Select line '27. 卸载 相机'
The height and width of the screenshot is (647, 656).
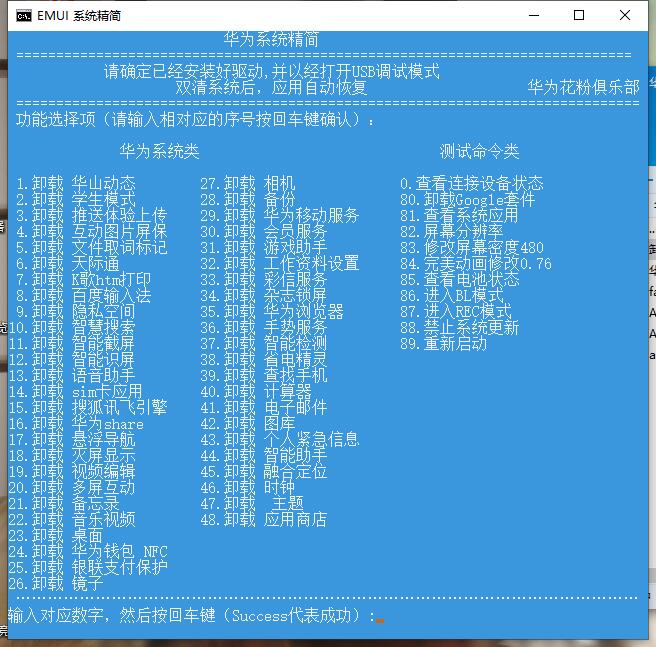tap(248, 184)
